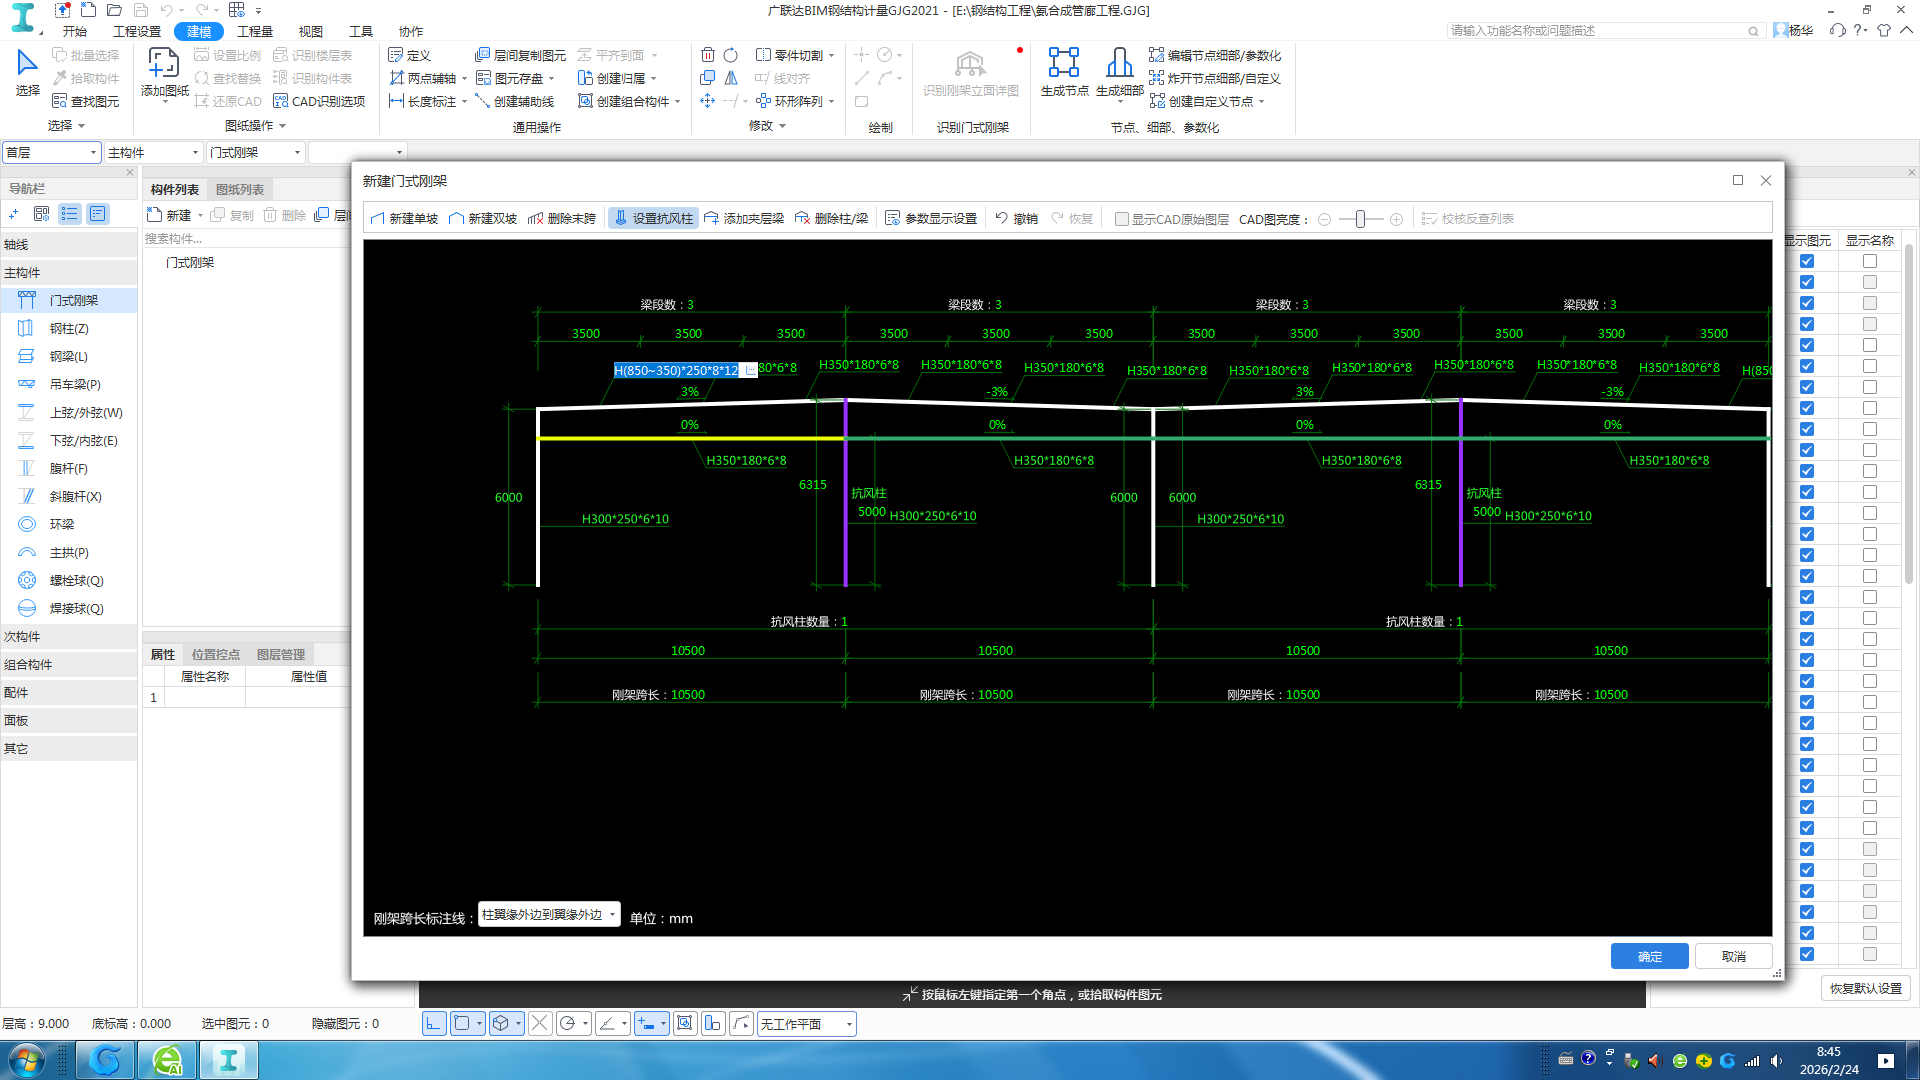Screen dimensions: 1920x1080
Task: Choose 螺栓球(Q) component in sidebar
Action: (75, 580)
